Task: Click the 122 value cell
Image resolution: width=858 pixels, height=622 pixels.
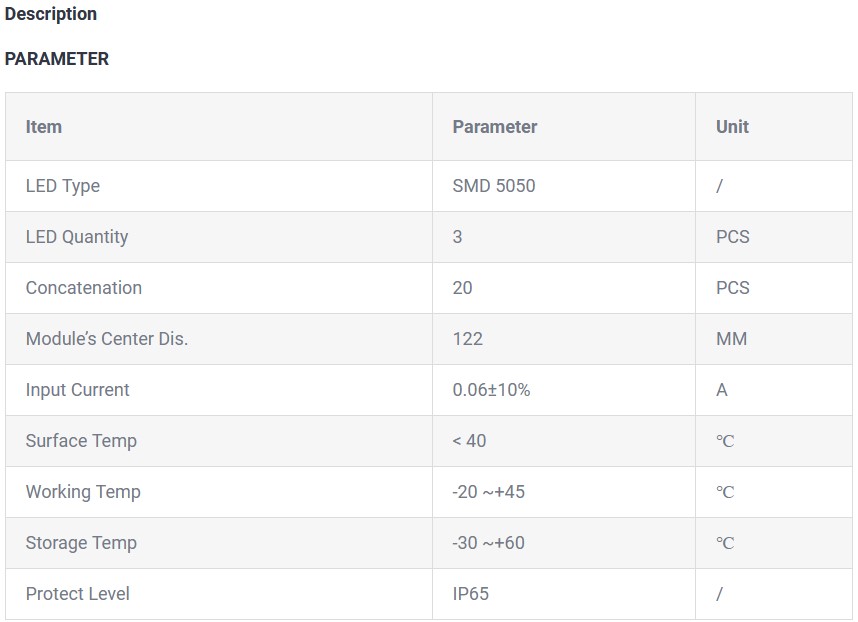Action: (x=468, y=339)
